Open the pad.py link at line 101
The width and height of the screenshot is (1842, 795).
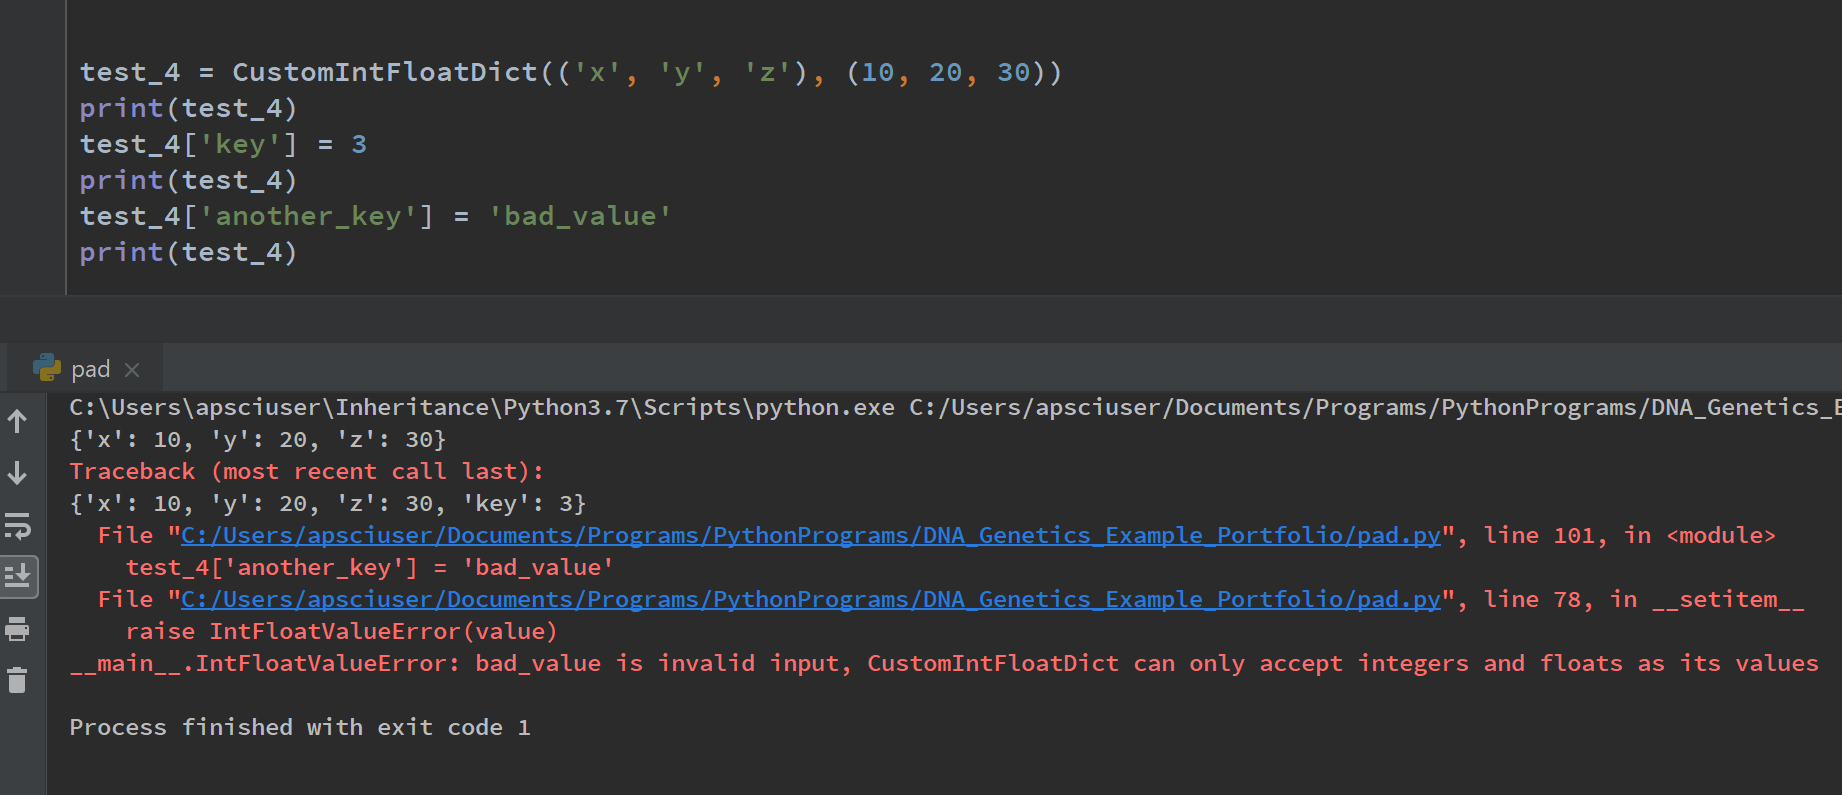(811, 536)
